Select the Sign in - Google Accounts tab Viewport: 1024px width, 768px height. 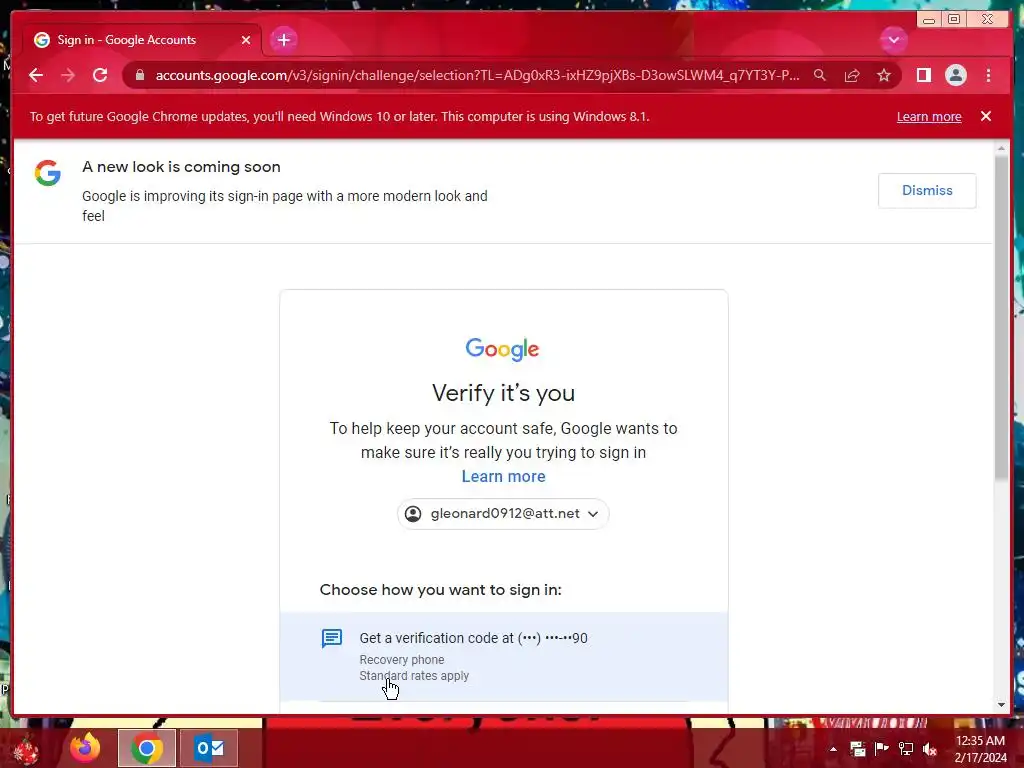coord(142,40)
